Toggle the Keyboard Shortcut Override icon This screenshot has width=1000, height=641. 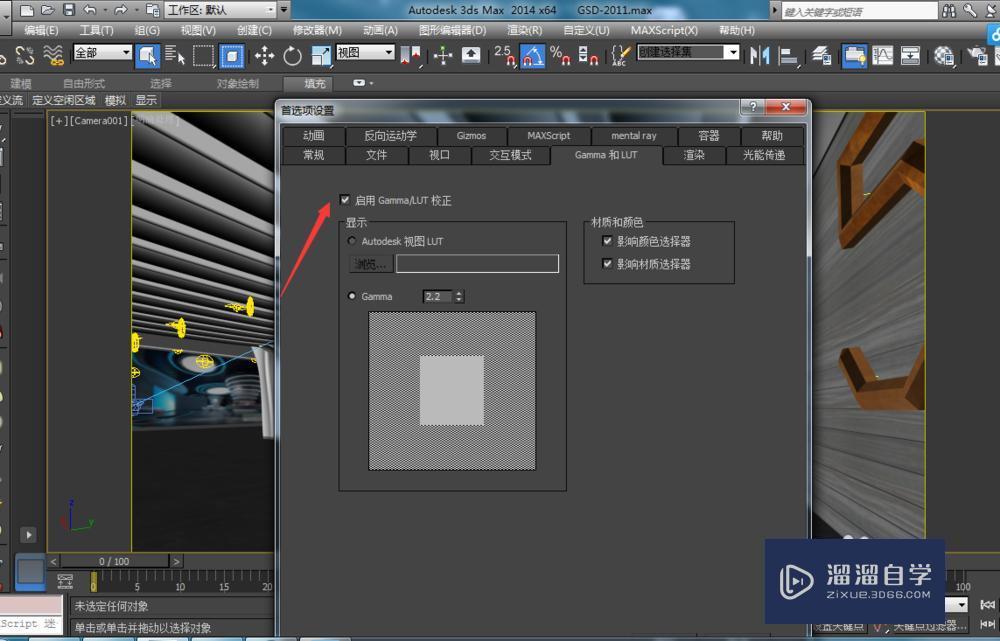coord(471,55)
